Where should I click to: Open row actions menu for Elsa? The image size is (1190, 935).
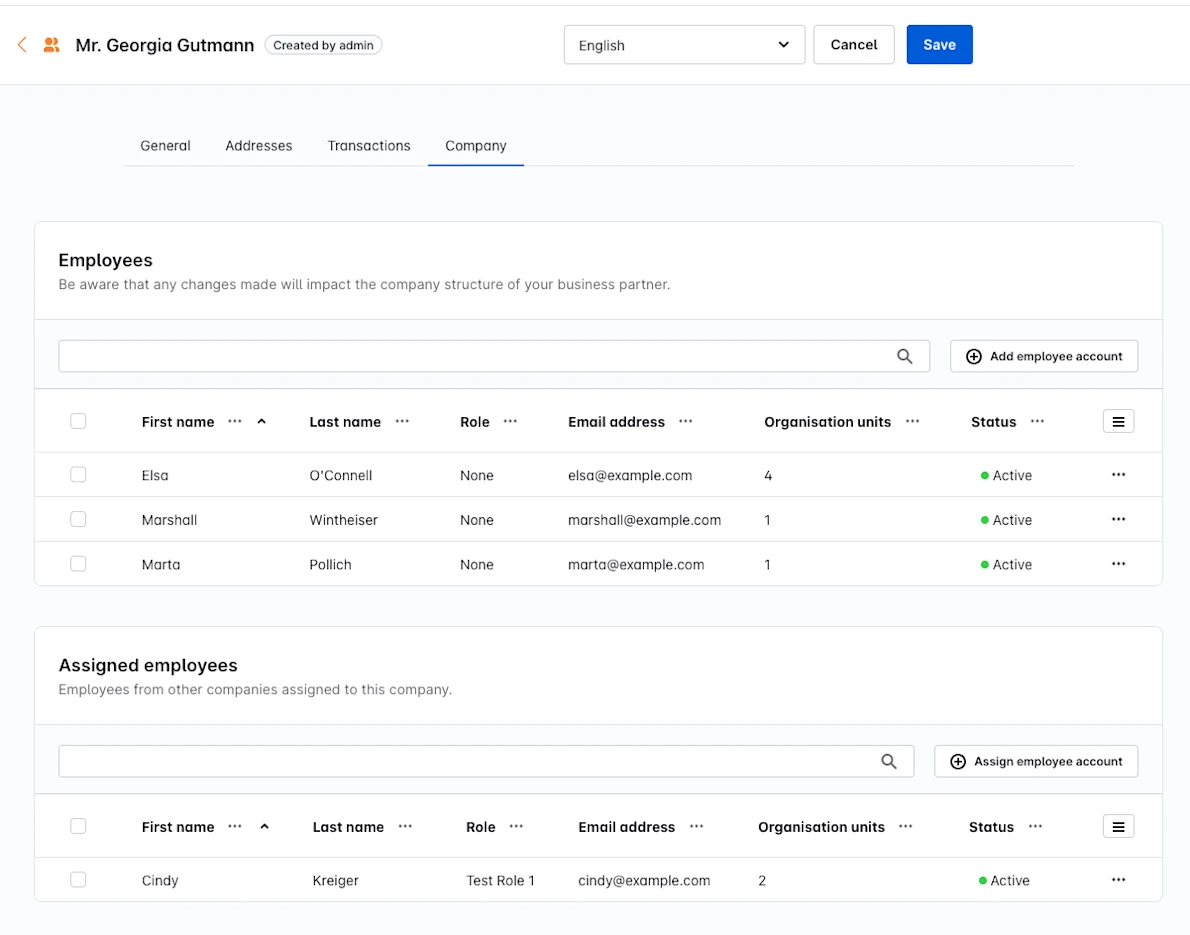point(1119,475)
